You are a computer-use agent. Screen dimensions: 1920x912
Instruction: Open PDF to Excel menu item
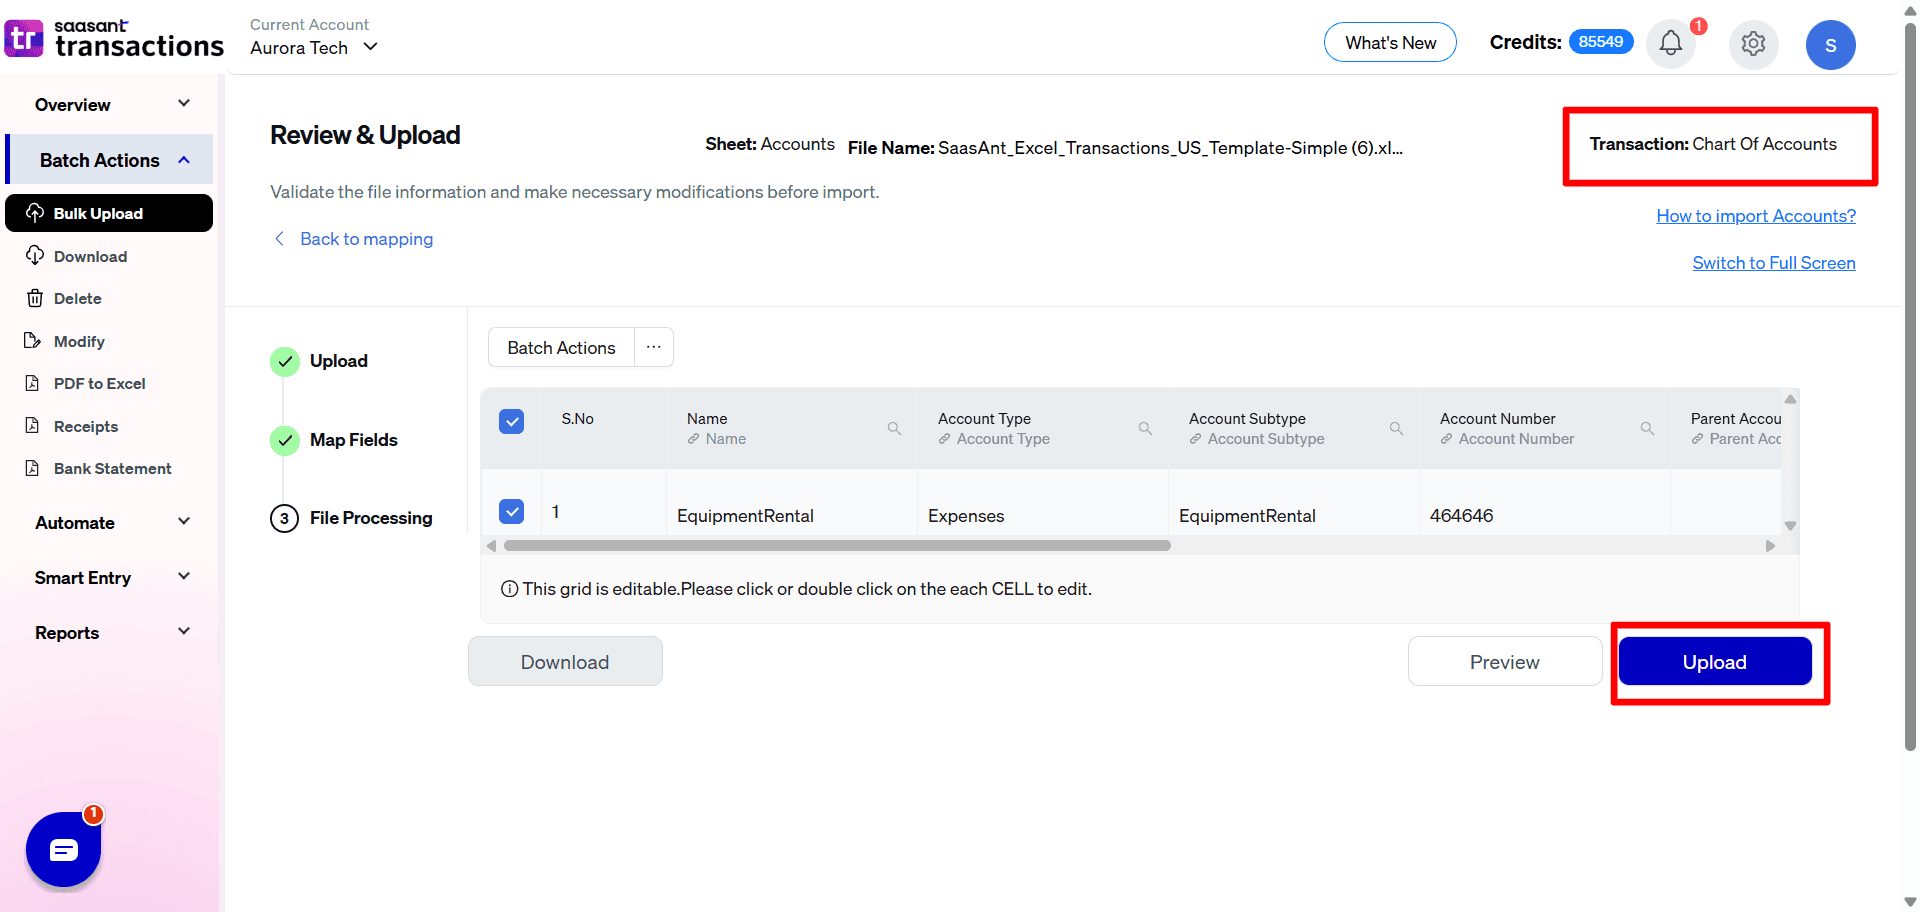click(99, 384)
